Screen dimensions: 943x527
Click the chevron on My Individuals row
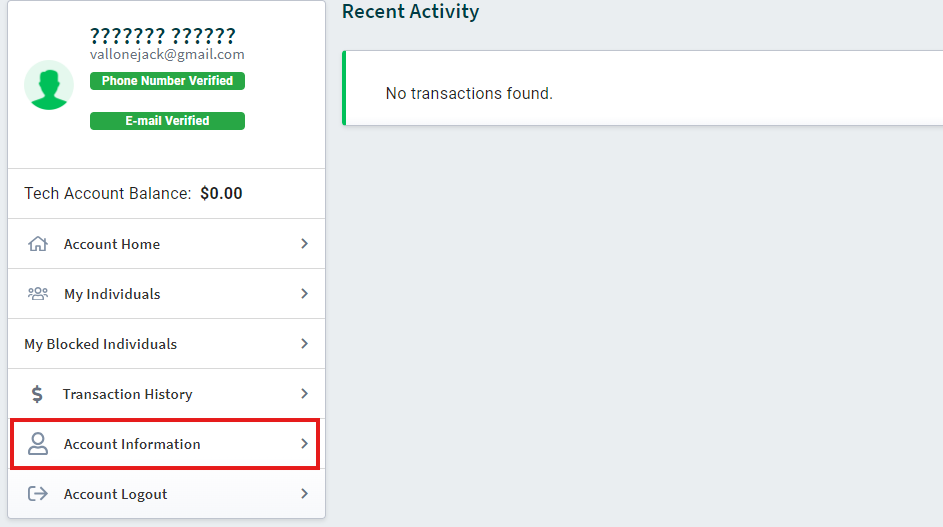(304, 294)
